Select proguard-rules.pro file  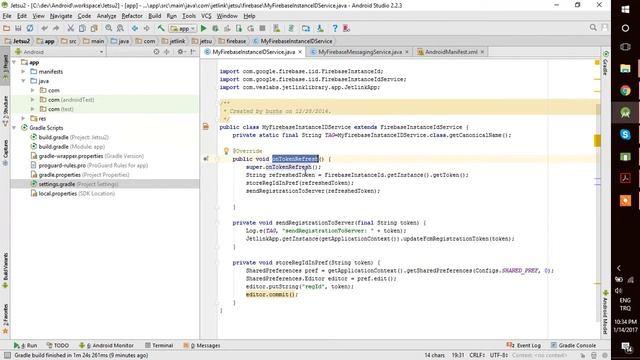[89, 165]
